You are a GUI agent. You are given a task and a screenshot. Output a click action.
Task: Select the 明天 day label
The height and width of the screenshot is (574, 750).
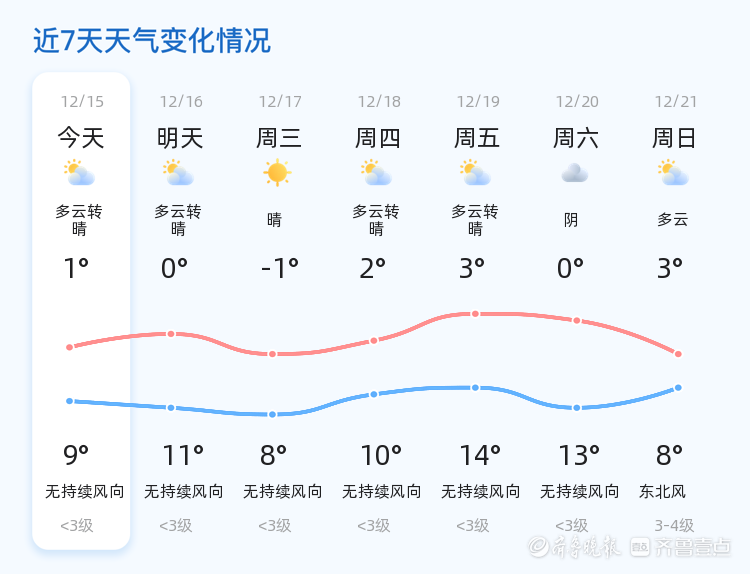click(x=180, y=137)
